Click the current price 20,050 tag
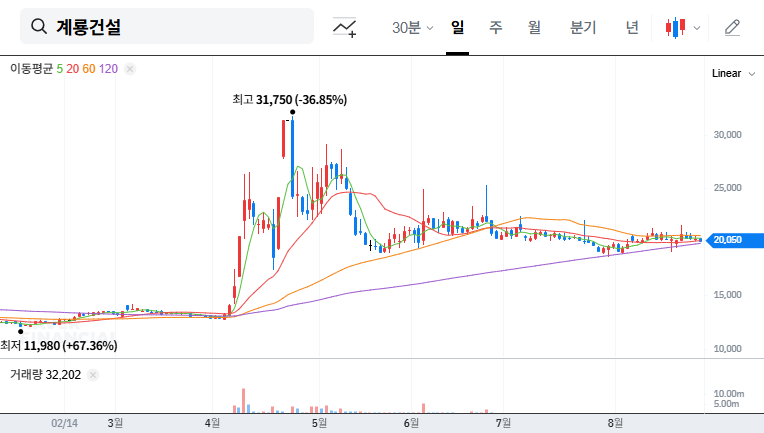Screen dimensions: 764x433 click(x=734, y=240)
